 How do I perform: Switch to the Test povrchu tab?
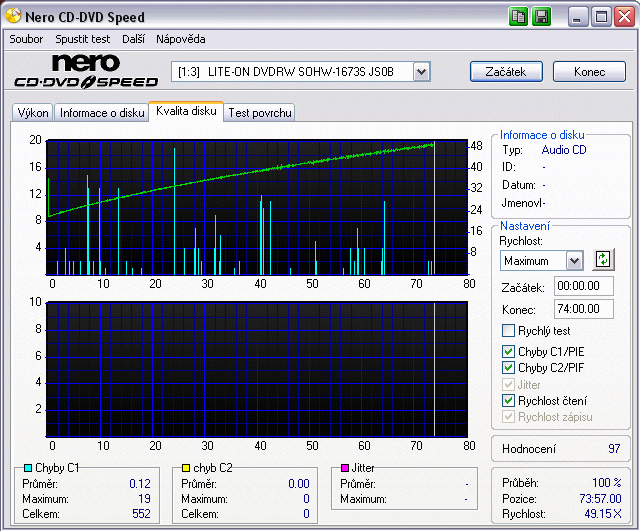click(x=260, y=113)
